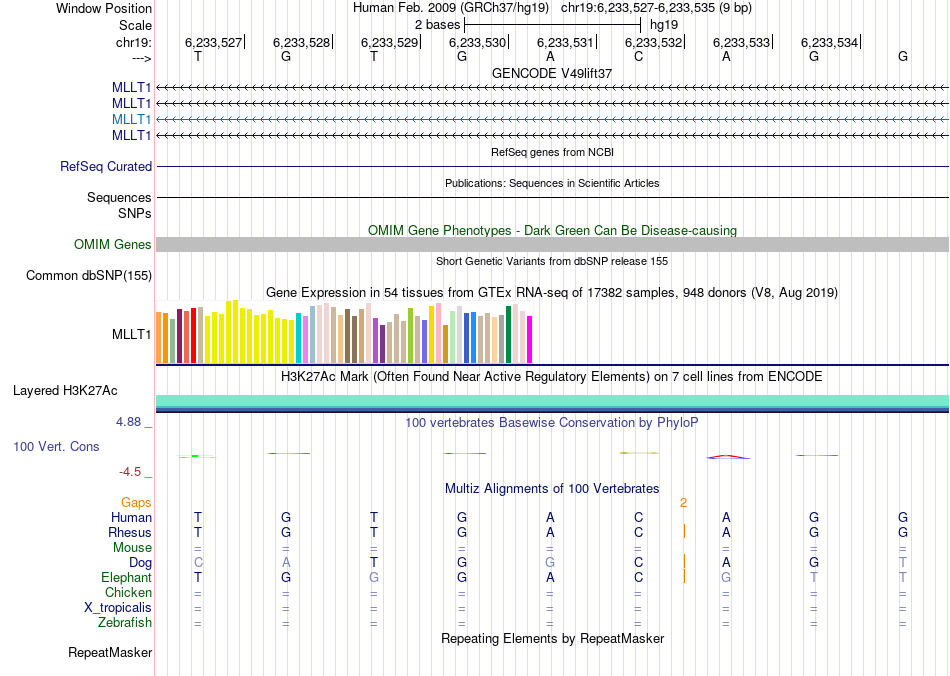This screenshot has height=676, width=950.
Task: Click the chr19: ruler label
Action: 133,42
